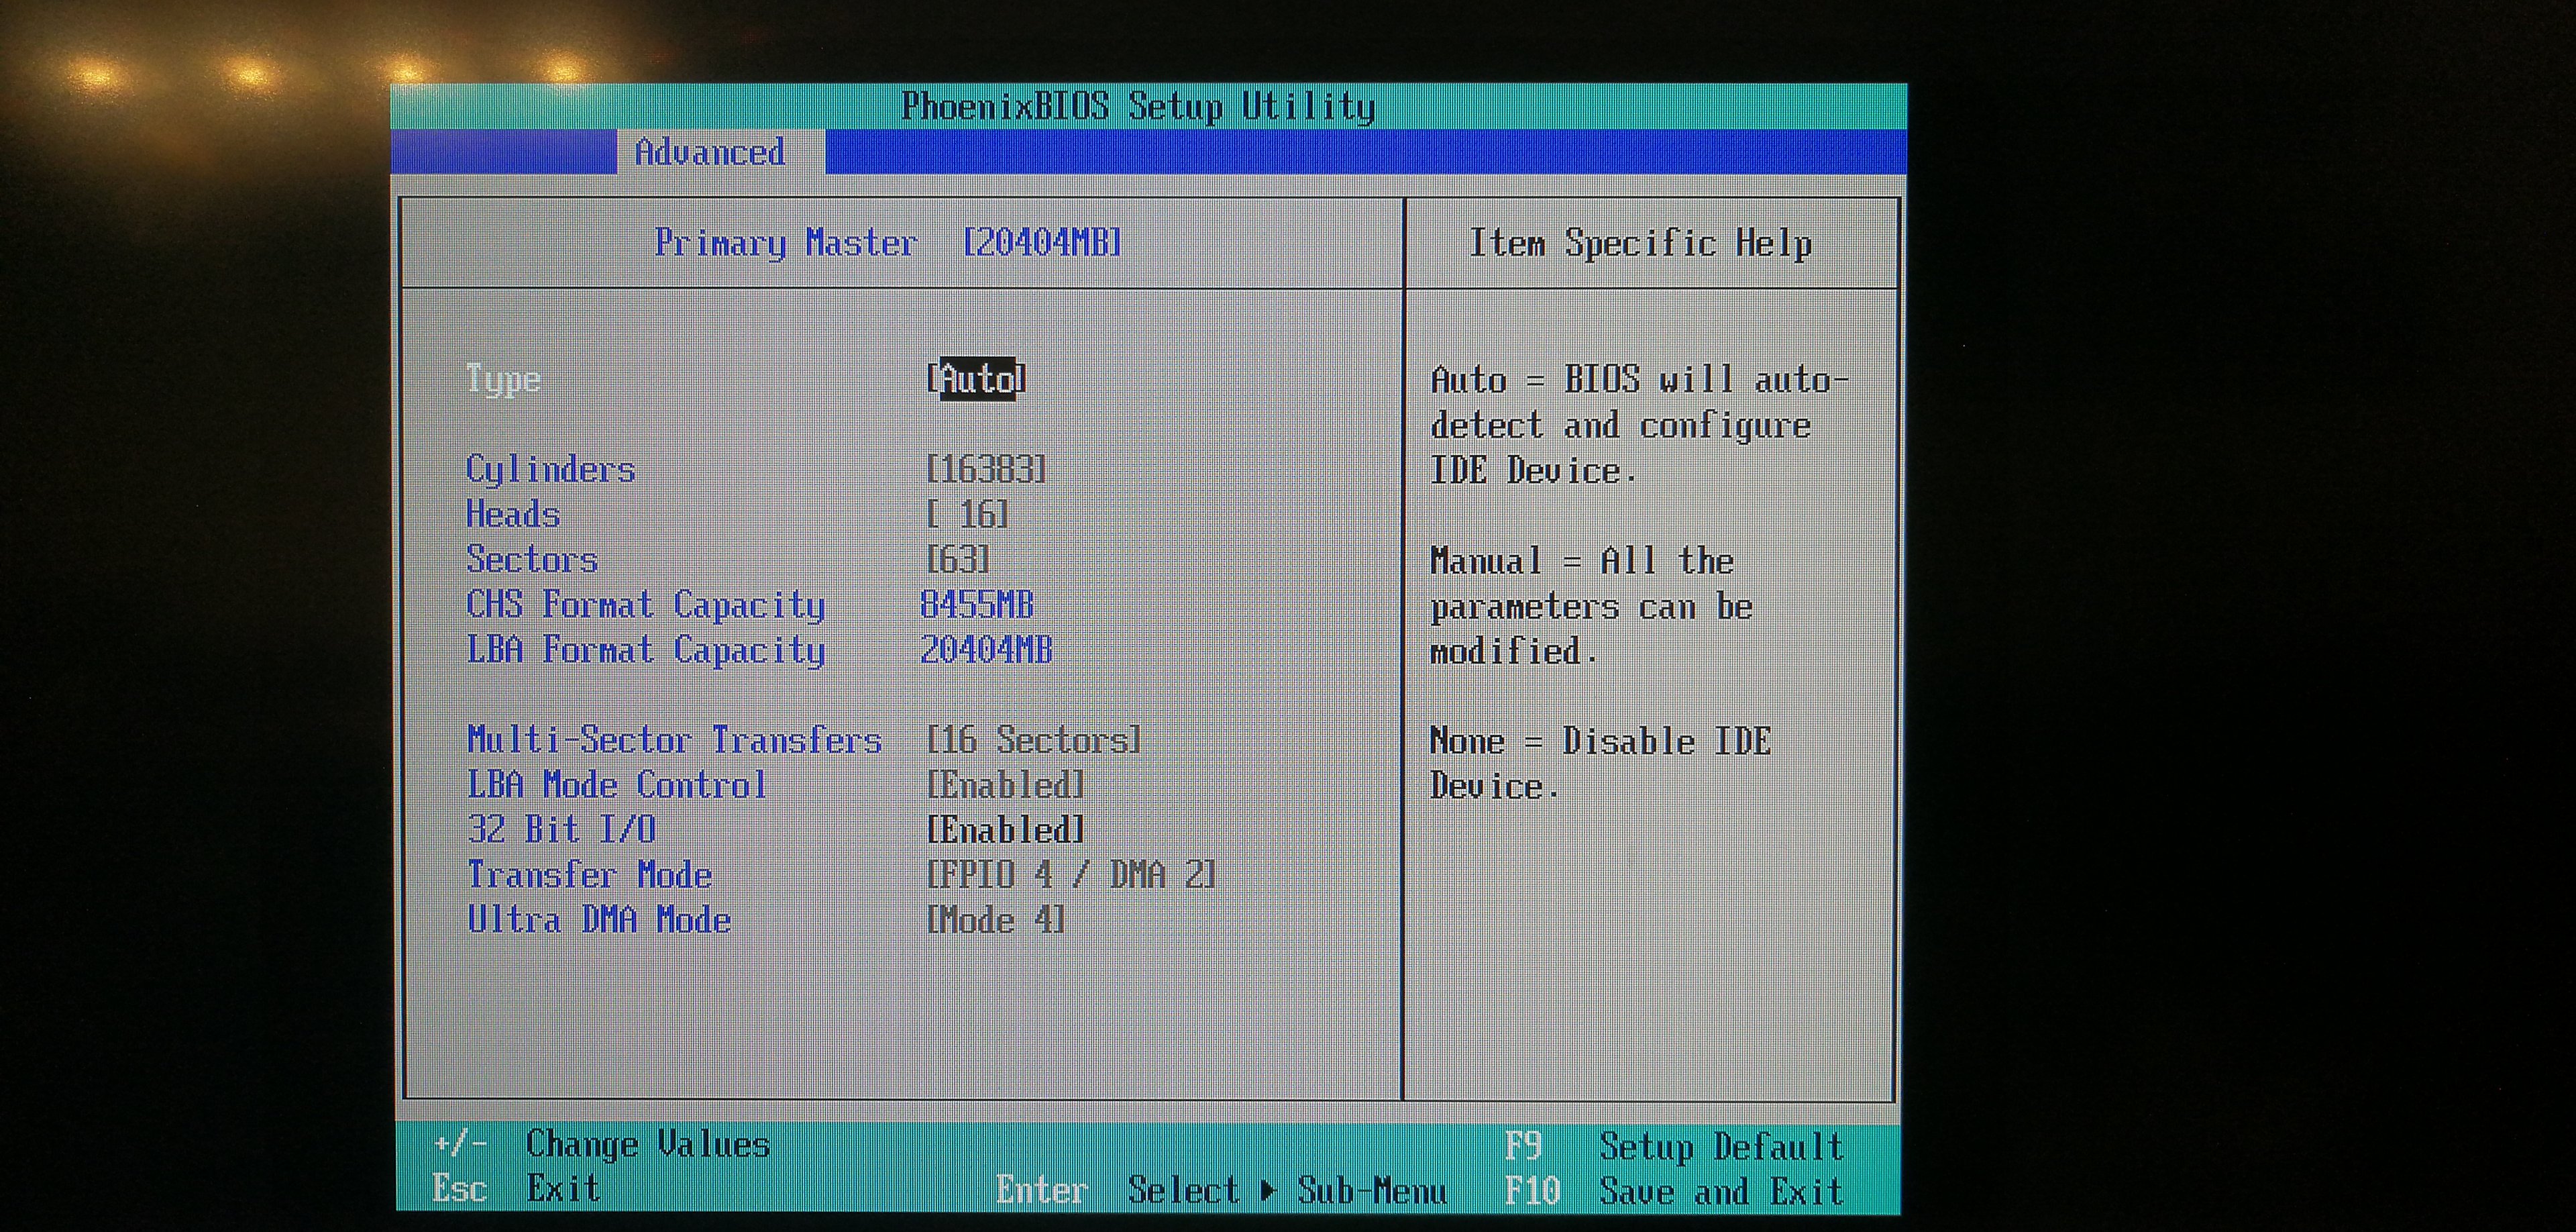Toggle LBA Mode Control Enabled setting

[x=1005, y=785]
